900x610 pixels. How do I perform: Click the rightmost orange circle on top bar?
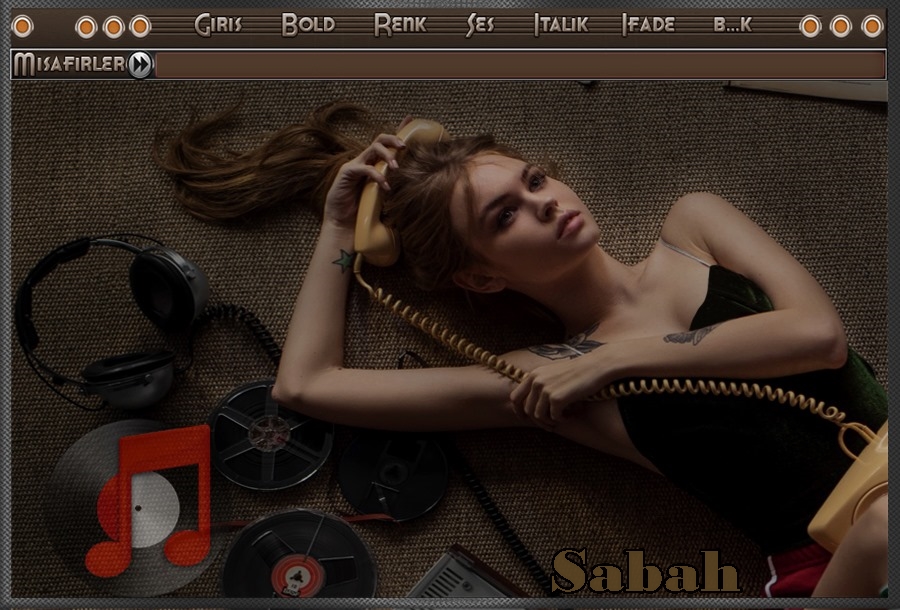click(x=872, y=26)
